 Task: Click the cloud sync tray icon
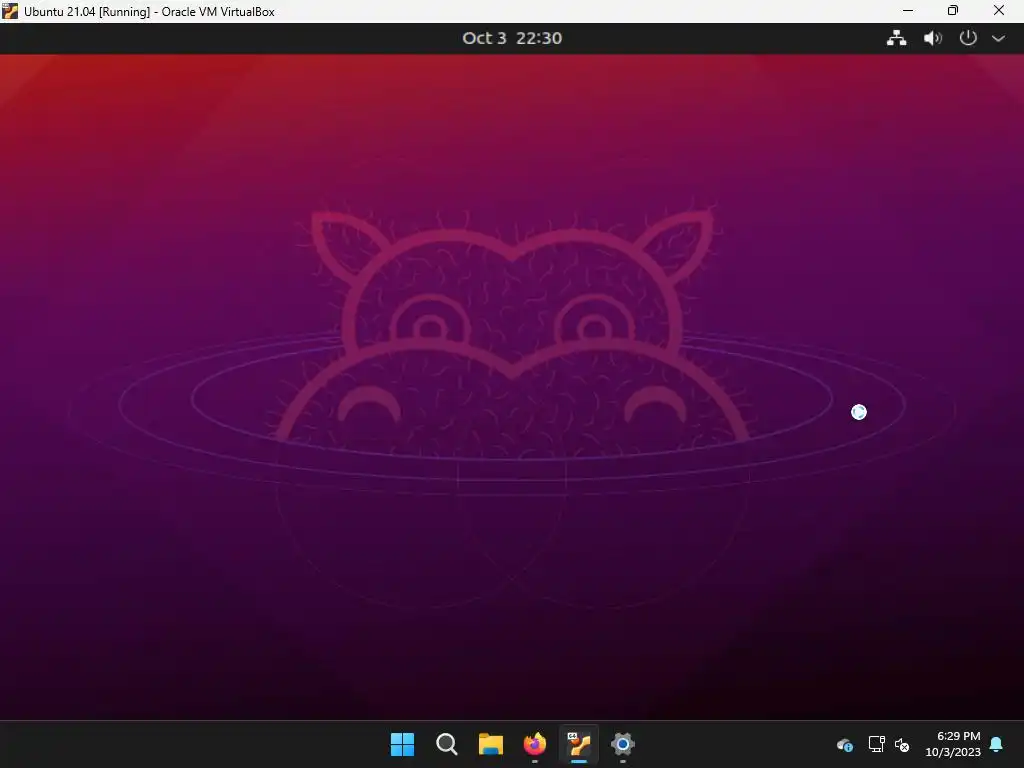(x=844, y=744)
